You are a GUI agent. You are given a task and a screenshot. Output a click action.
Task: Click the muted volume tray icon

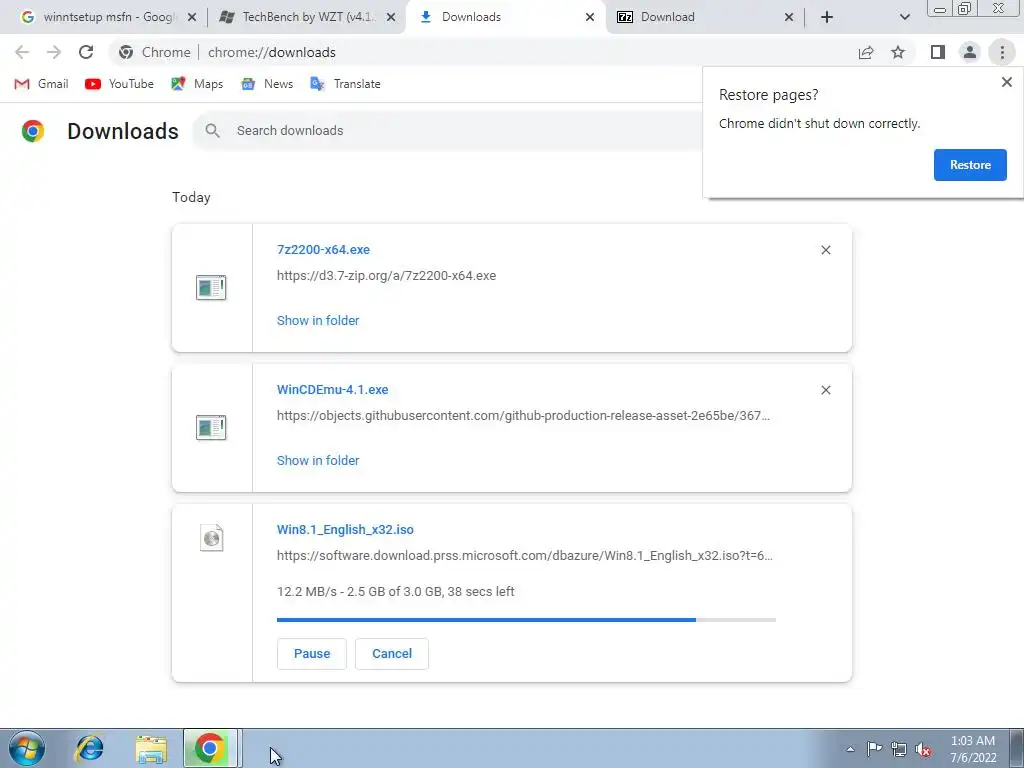[923, 749]
